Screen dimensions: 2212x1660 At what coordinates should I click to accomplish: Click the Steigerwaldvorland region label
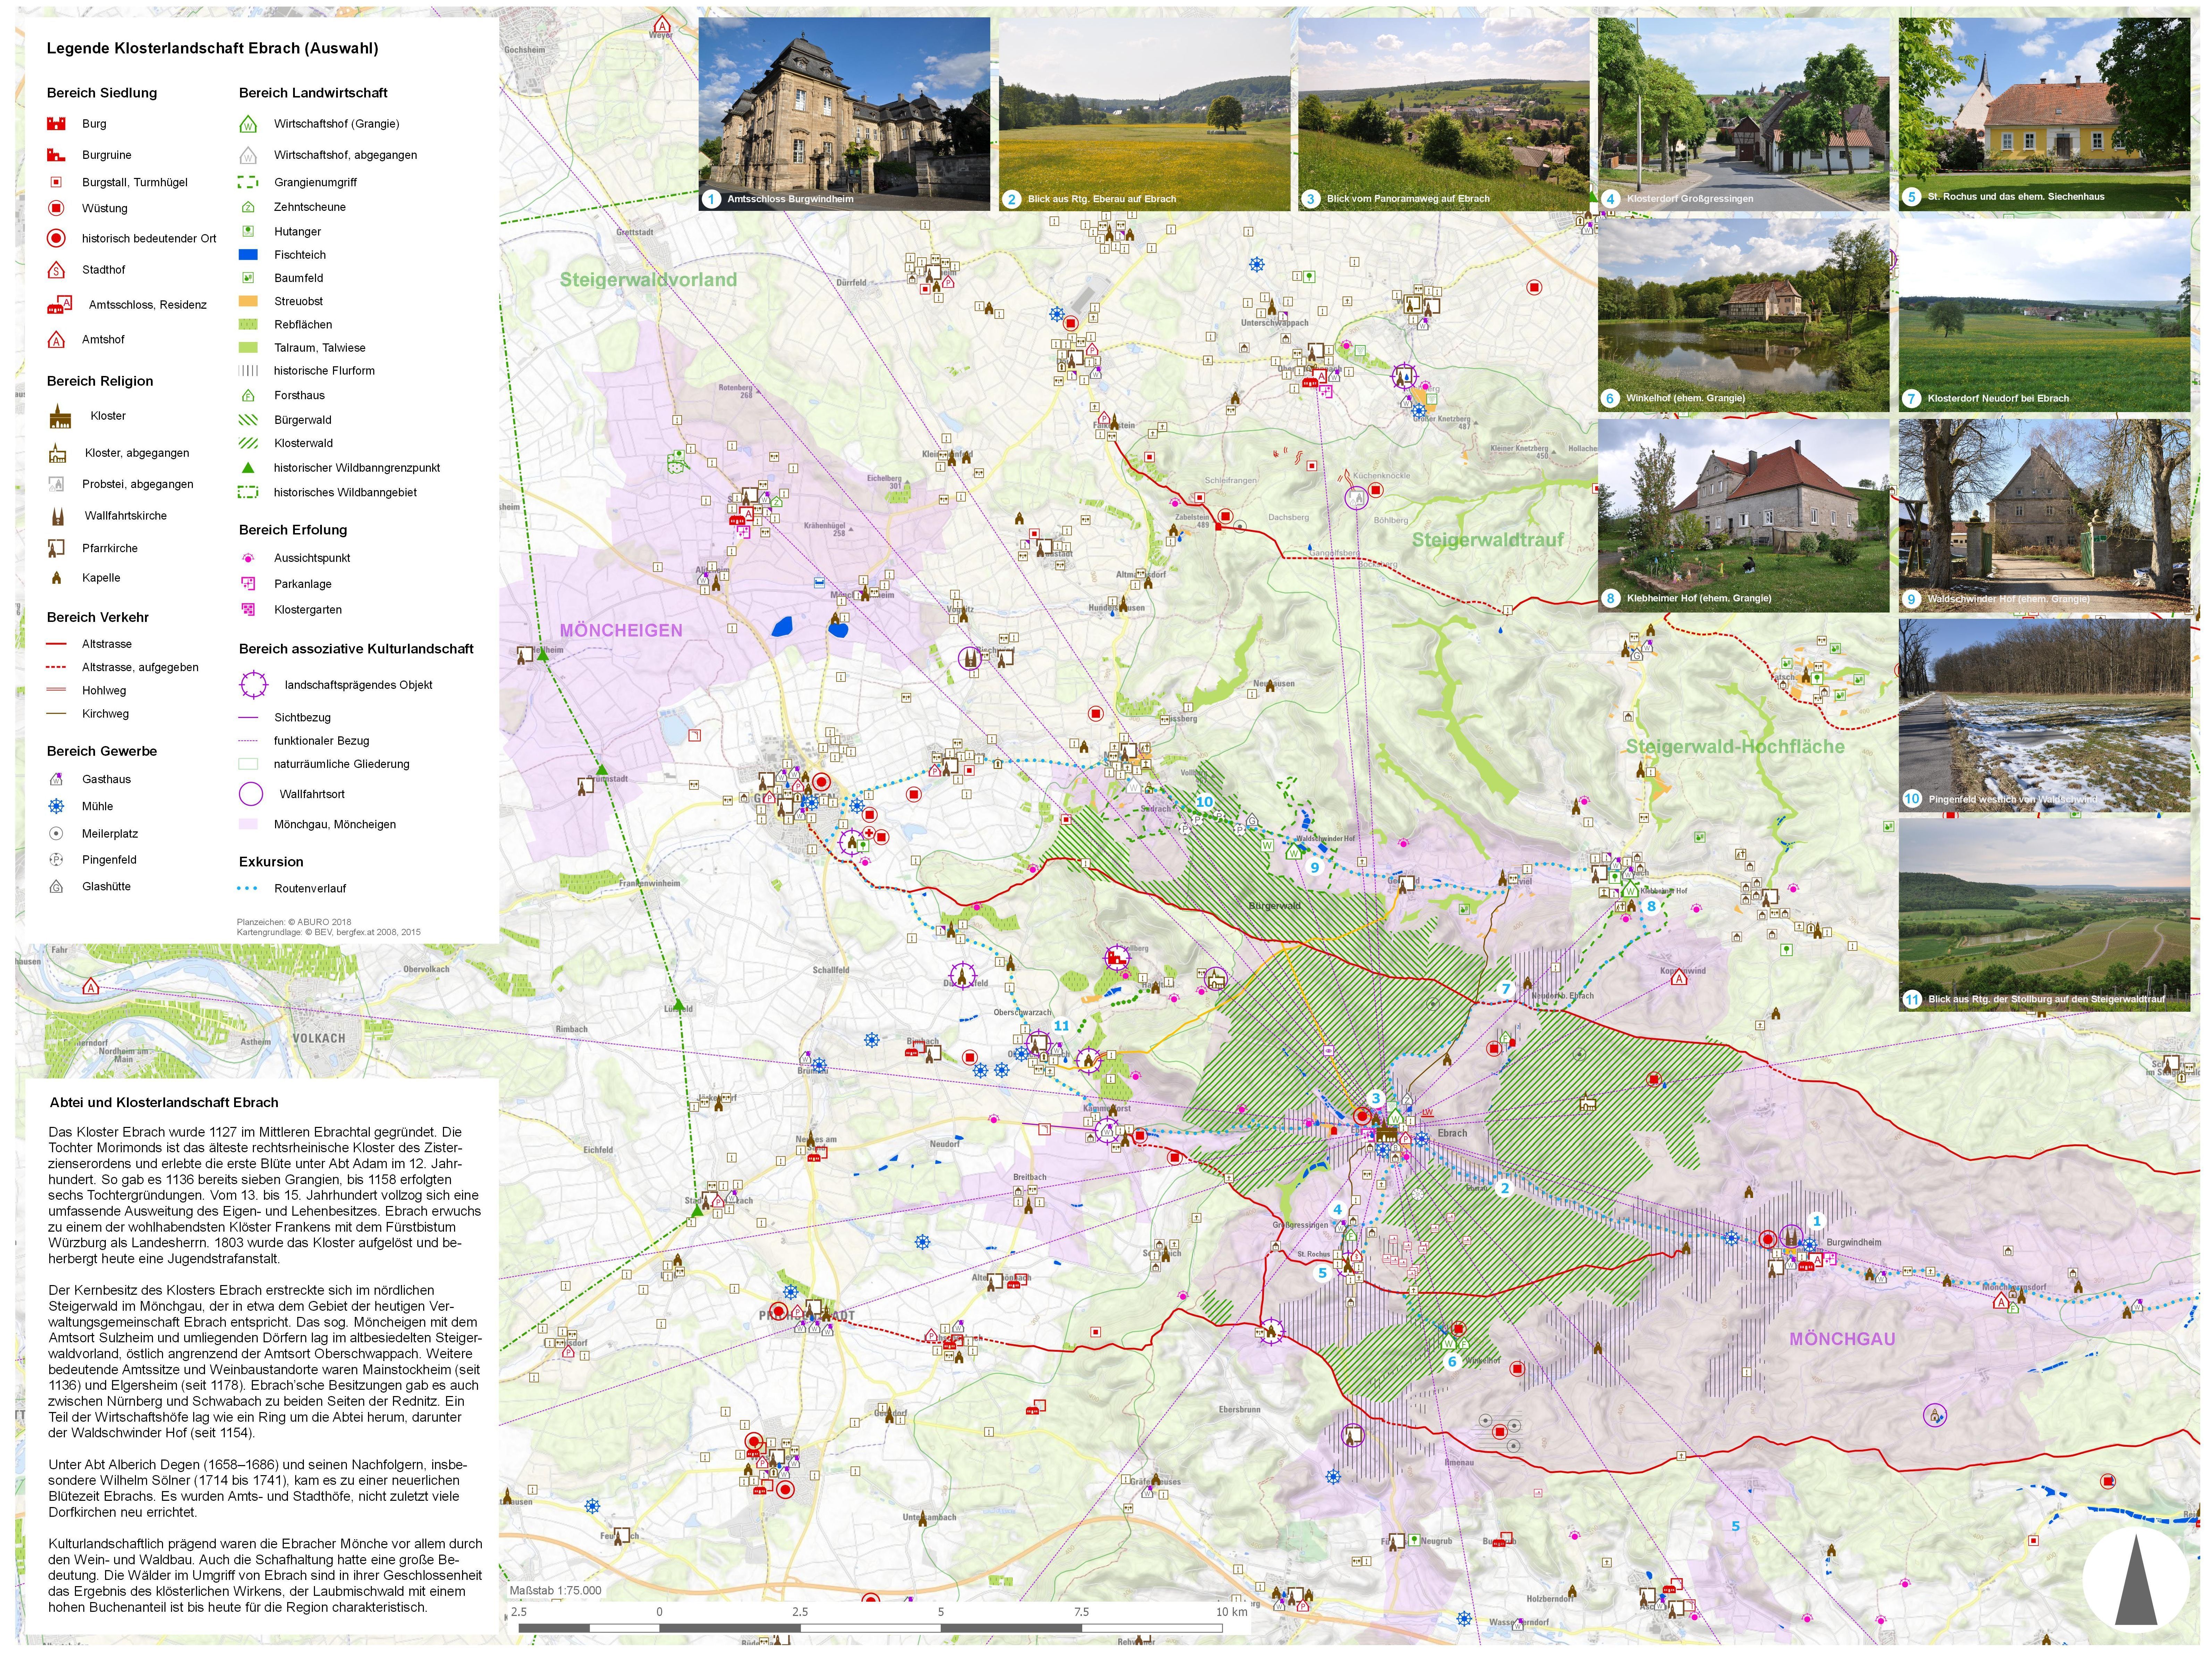[x=648, y=280]
